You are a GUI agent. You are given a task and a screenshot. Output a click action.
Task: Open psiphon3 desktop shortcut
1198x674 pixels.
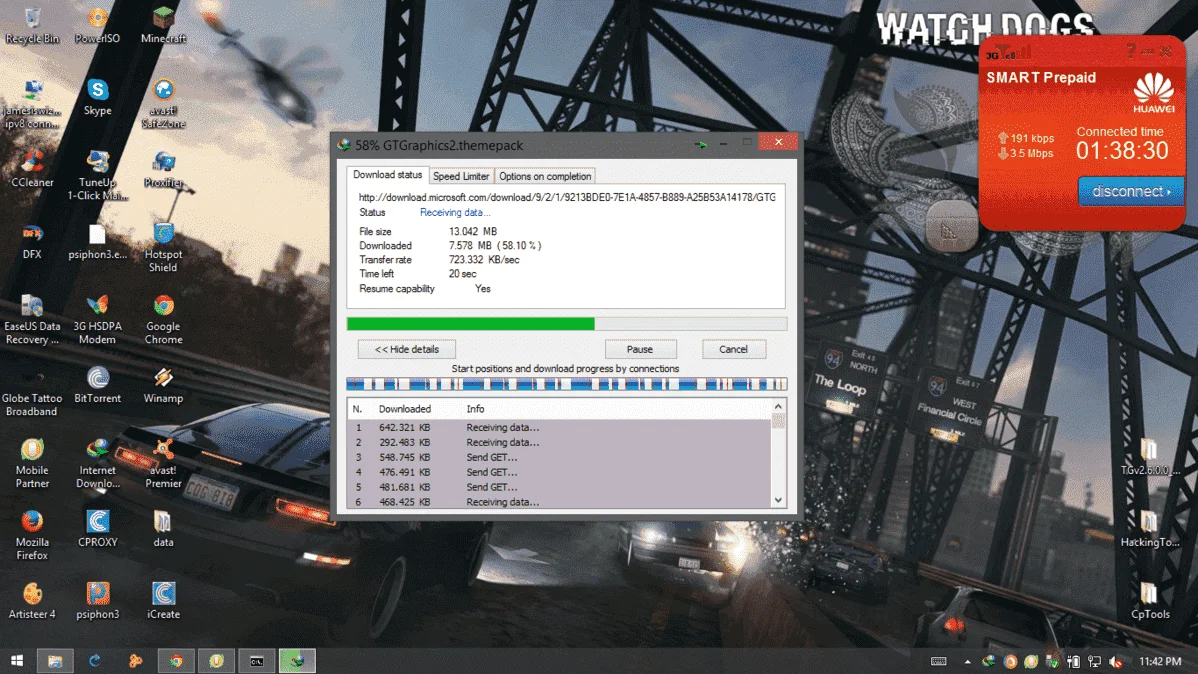(x=97, y=599)
